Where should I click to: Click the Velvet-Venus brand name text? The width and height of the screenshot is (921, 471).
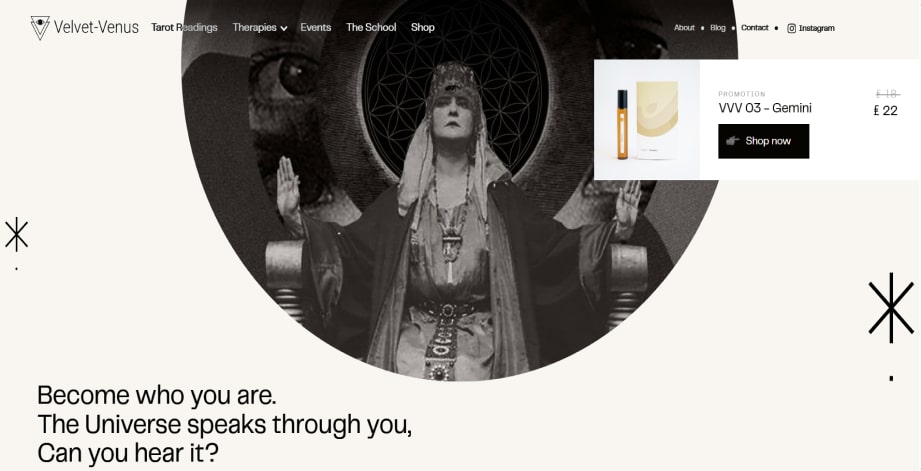click(x=96, y=27)
